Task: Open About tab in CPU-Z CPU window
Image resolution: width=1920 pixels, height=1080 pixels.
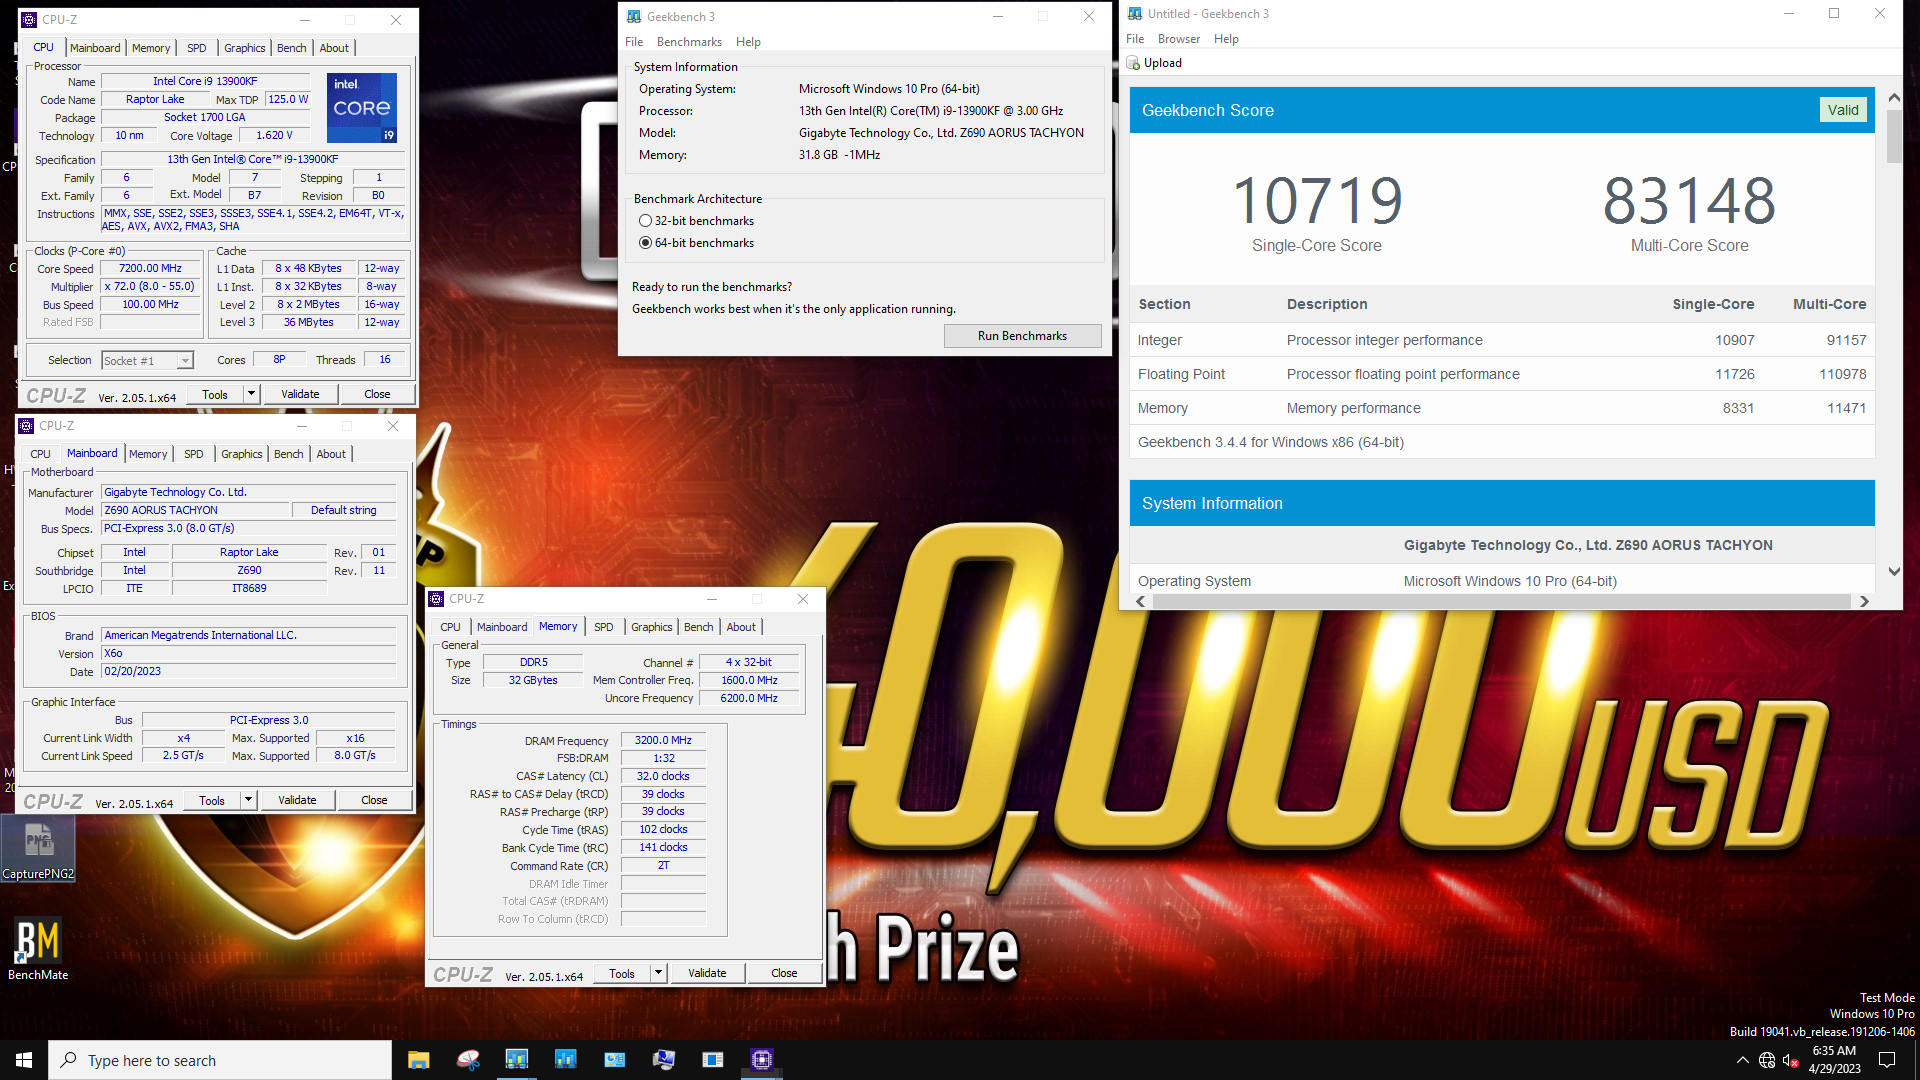Action: point(334,48)
